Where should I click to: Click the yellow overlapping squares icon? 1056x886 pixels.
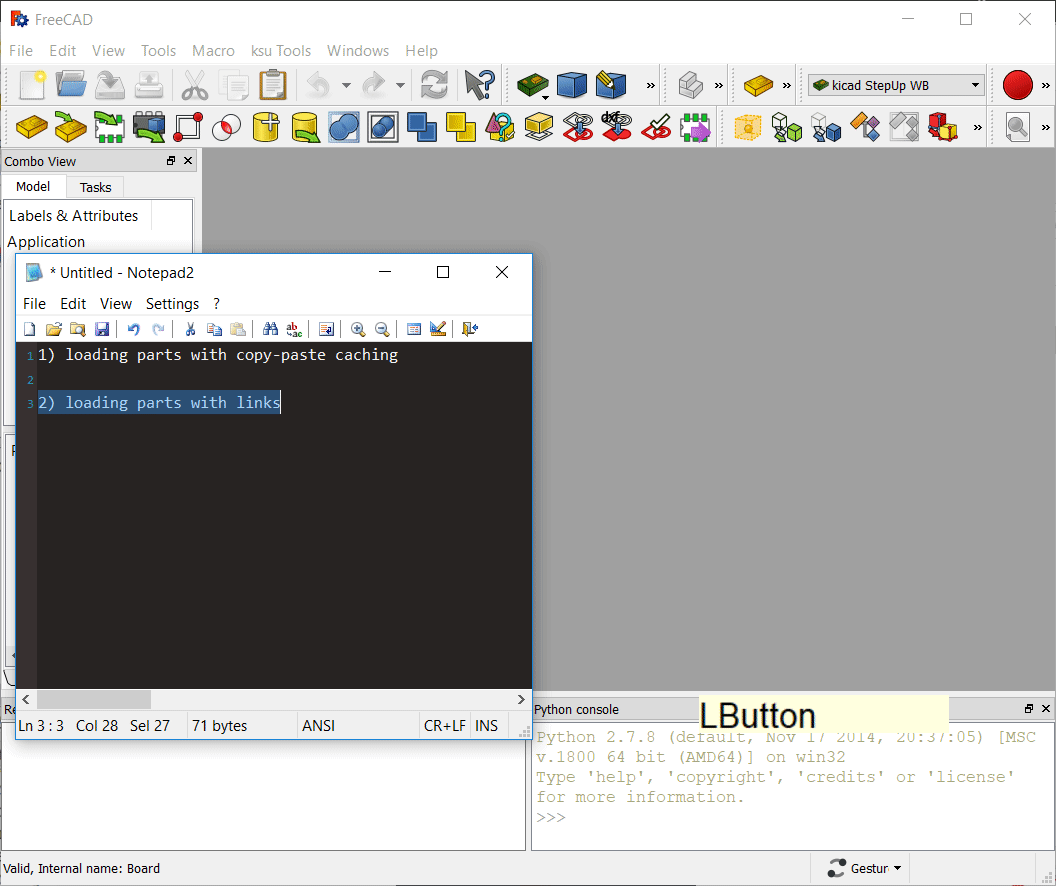coord(461,127)
